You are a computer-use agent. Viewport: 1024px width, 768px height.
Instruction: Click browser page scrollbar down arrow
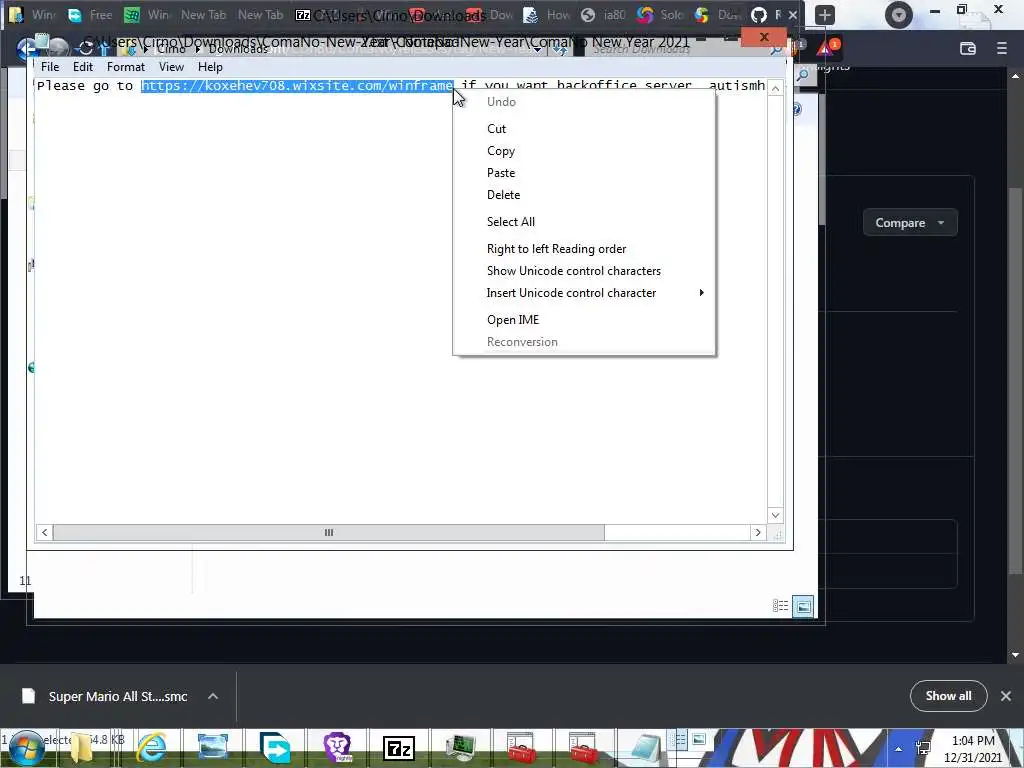pyautogui.click(x=1016, y=654)
